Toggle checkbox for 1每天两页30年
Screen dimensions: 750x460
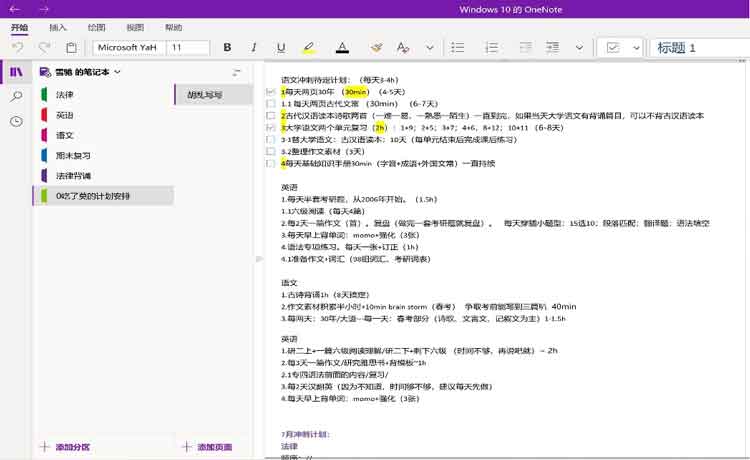pyautogui.click(x=271, y=91)
